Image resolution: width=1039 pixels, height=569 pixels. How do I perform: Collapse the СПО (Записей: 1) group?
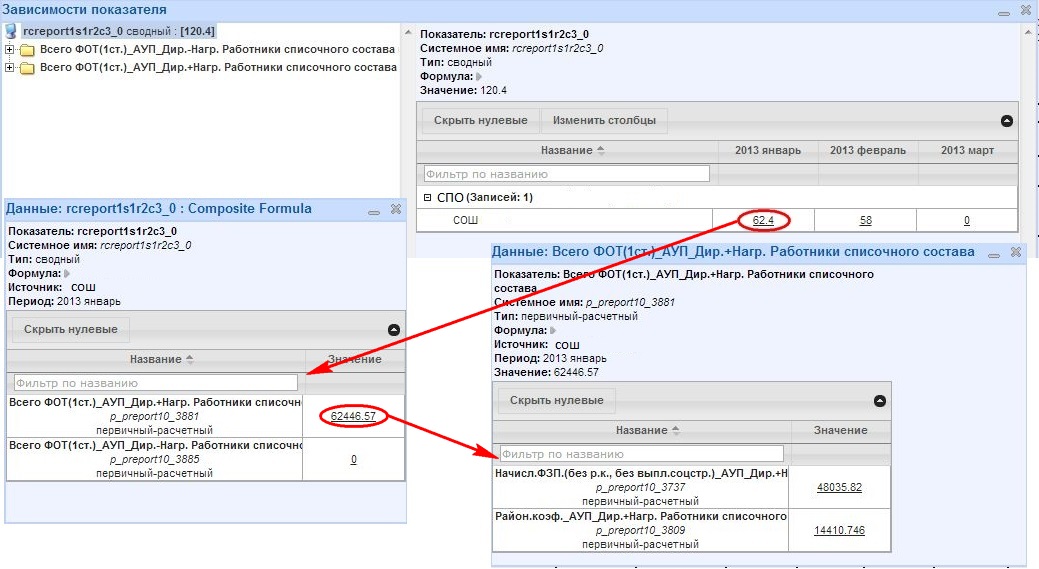(x=427, y=197)
